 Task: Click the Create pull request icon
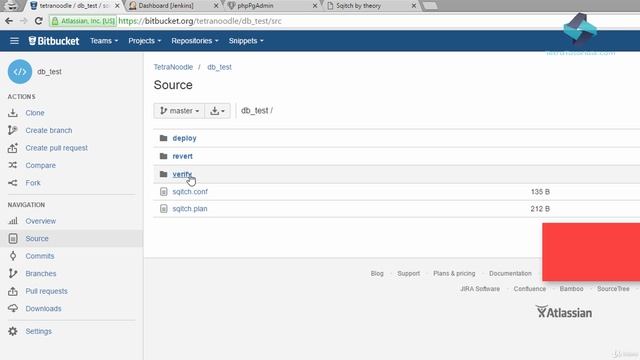(13, 148)
